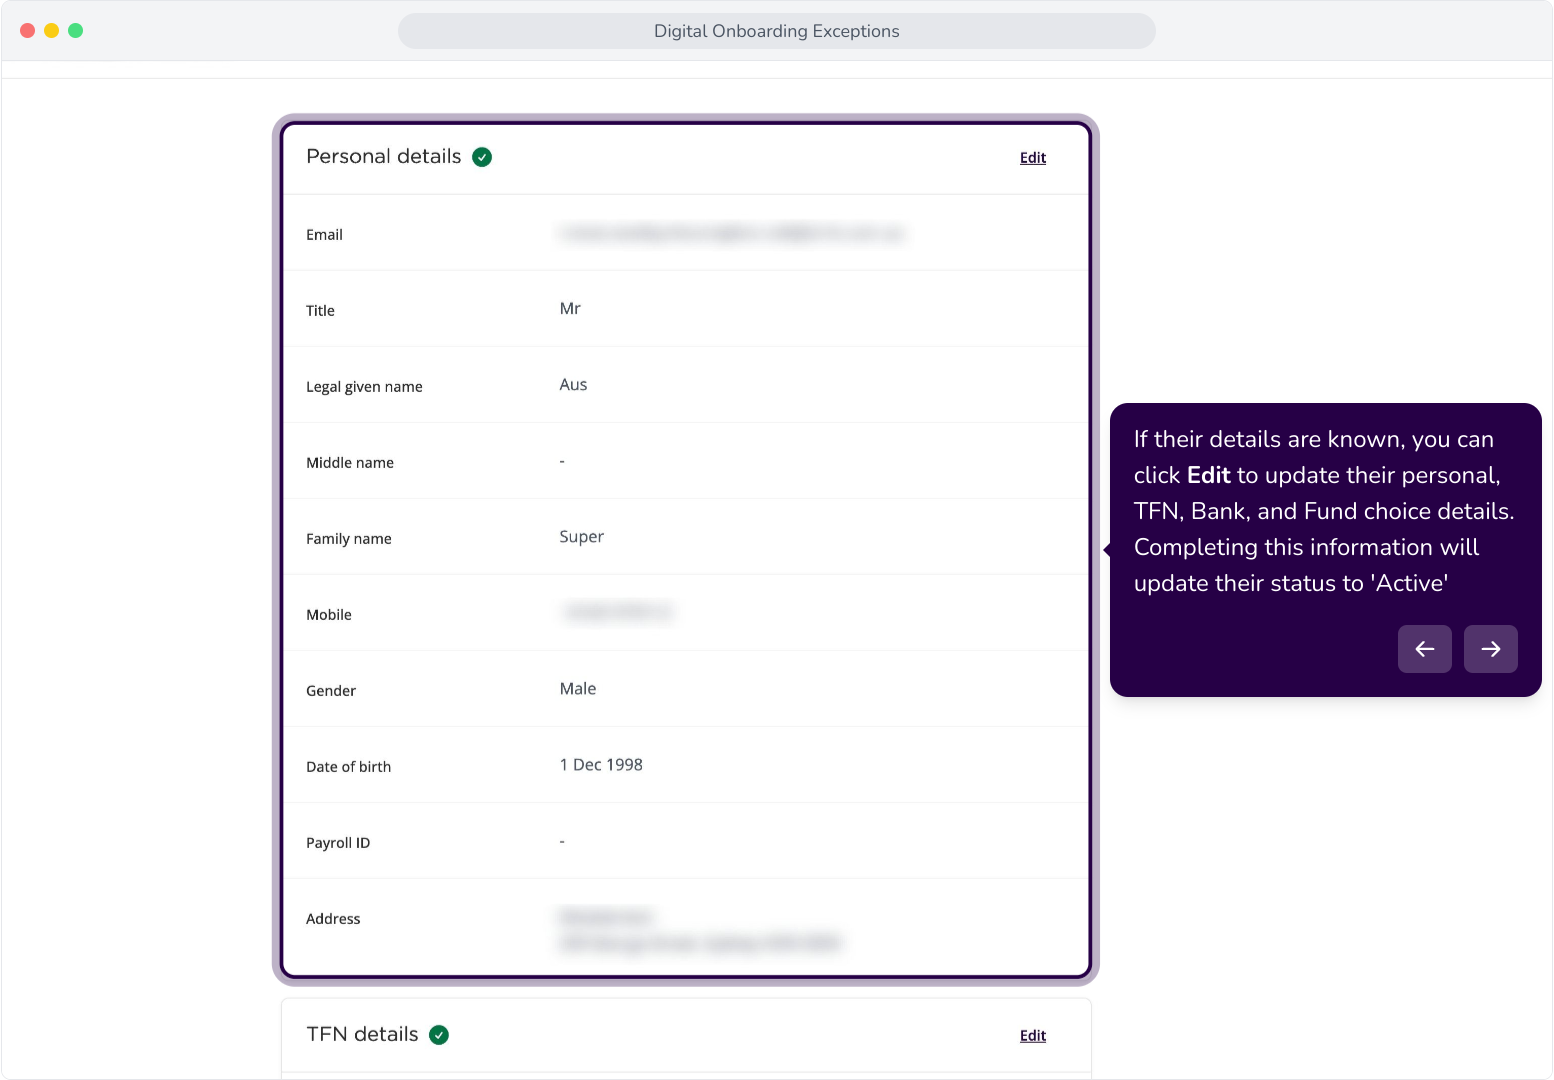Image resolution: width=1554 pixels, height=1080 pixels.
Task: Click the TFN details heading
Action: (x=362, y=1035)
